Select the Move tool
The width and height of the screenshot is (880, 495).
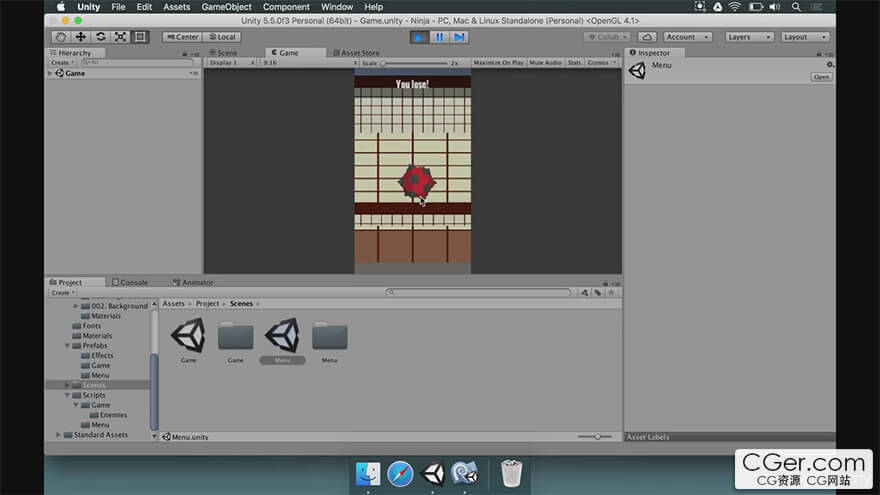click(81, 37)
